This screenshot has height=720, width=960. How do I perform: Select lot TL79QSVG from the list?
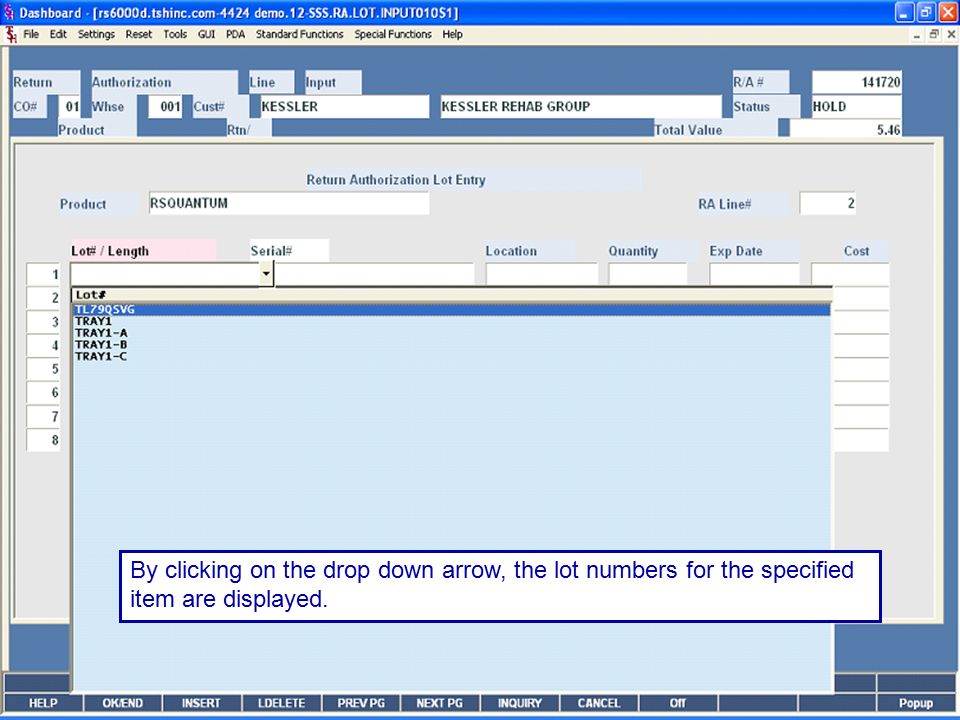tap(451, 310)
